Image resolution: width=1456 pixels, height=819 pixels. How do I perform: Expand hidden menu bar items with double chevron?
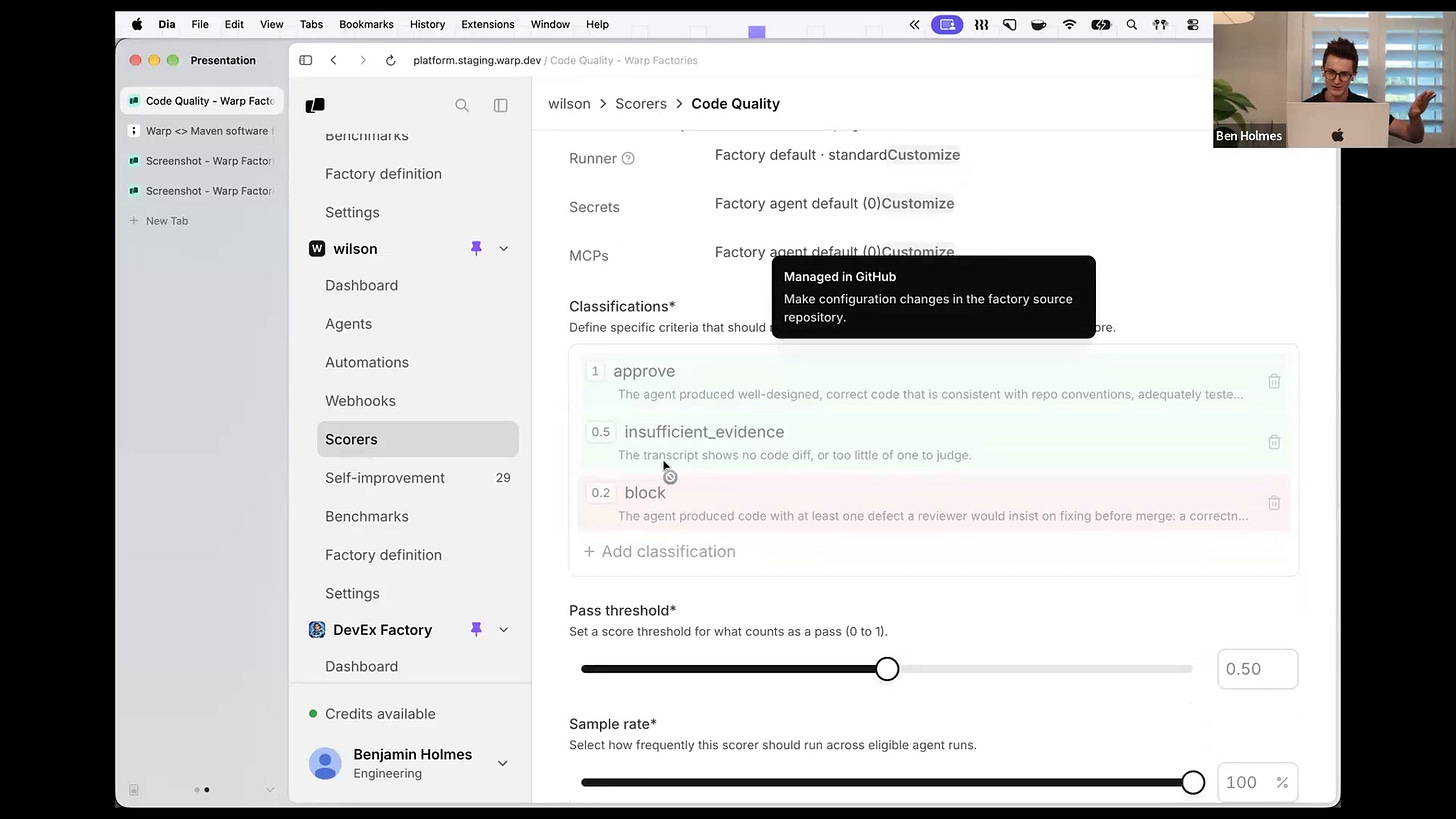click(x=914, y=24)
